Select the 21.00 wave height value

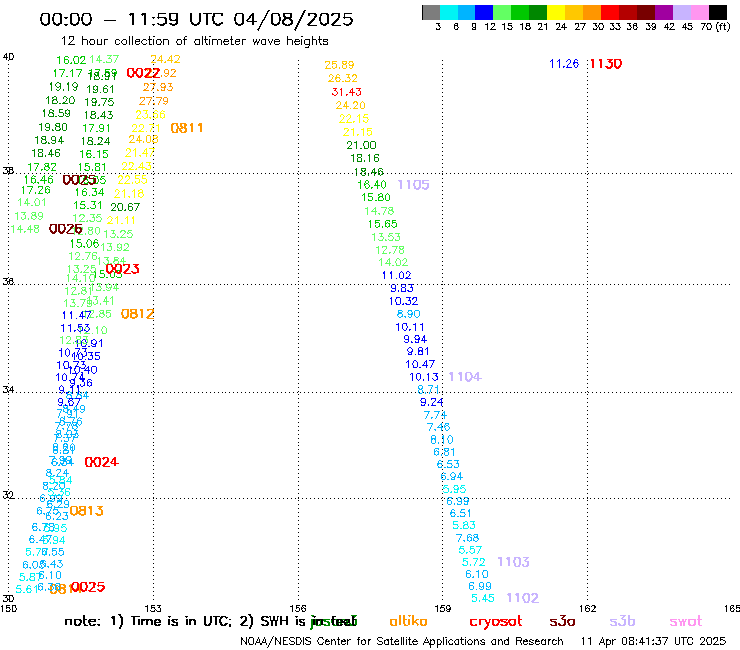tap(362, 145)
